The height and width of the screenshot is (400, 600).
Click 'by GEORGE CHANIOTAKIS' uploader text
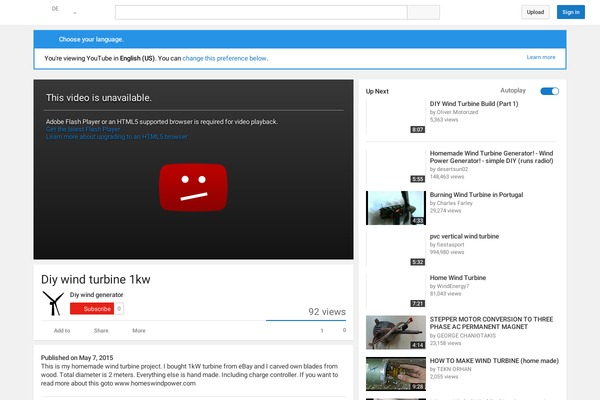[463, 336]
